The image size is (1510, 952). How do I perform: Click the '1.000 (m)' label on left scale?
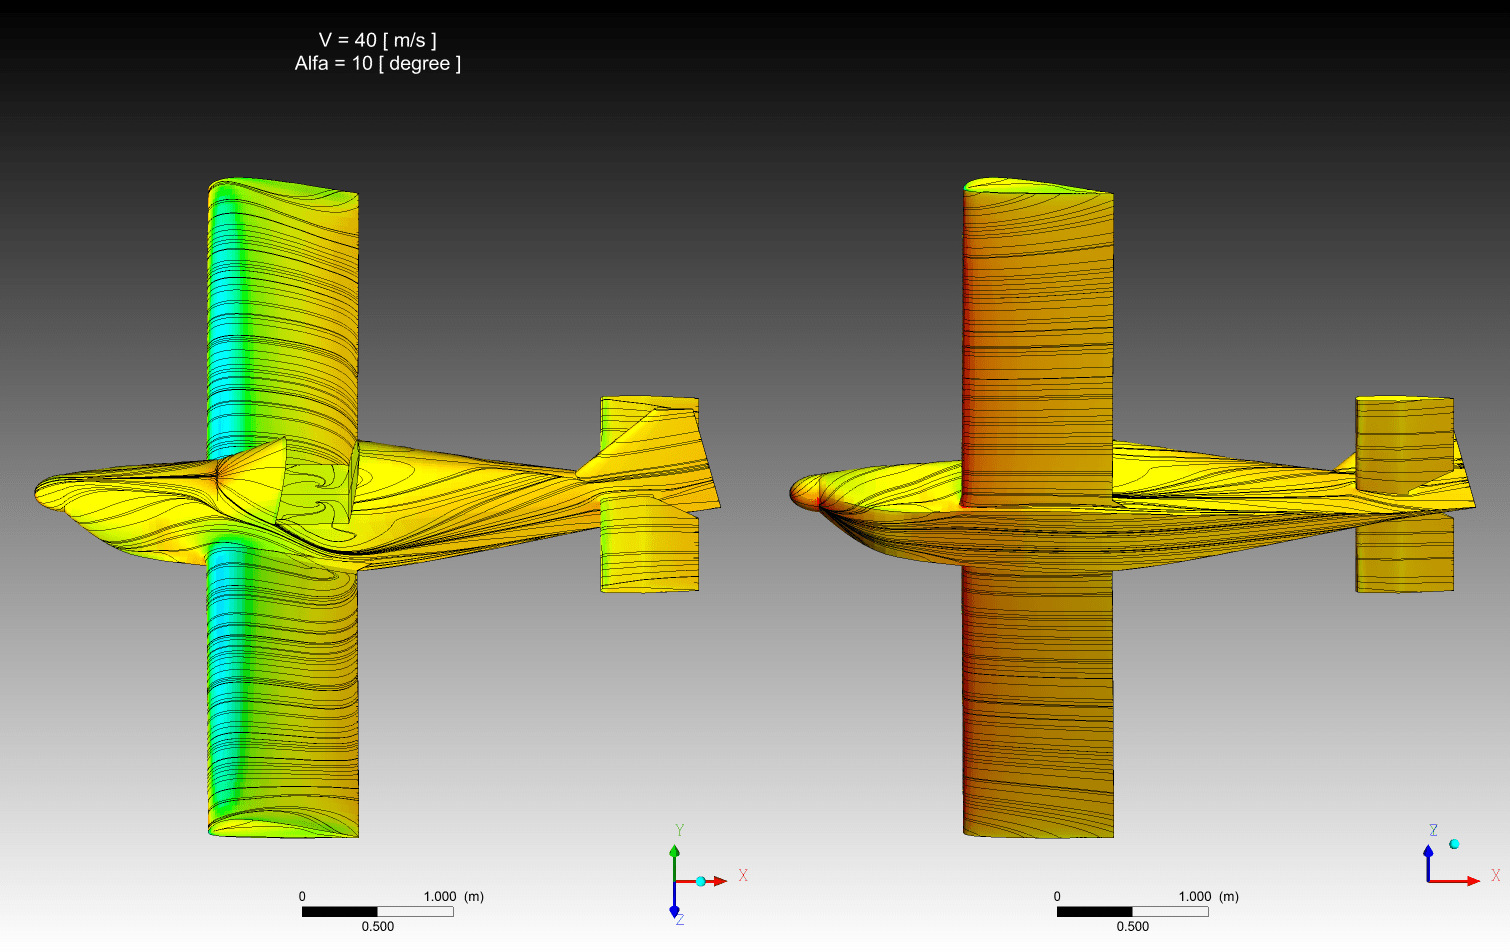[x=453, y=896]
